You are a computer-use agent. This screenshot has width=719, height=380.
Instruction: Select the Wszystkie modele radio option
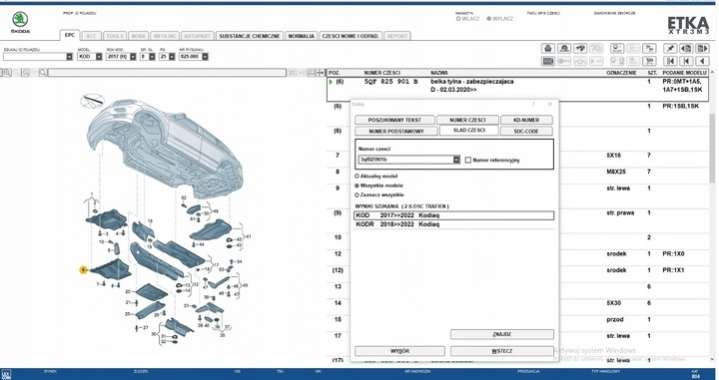(357, 186)
